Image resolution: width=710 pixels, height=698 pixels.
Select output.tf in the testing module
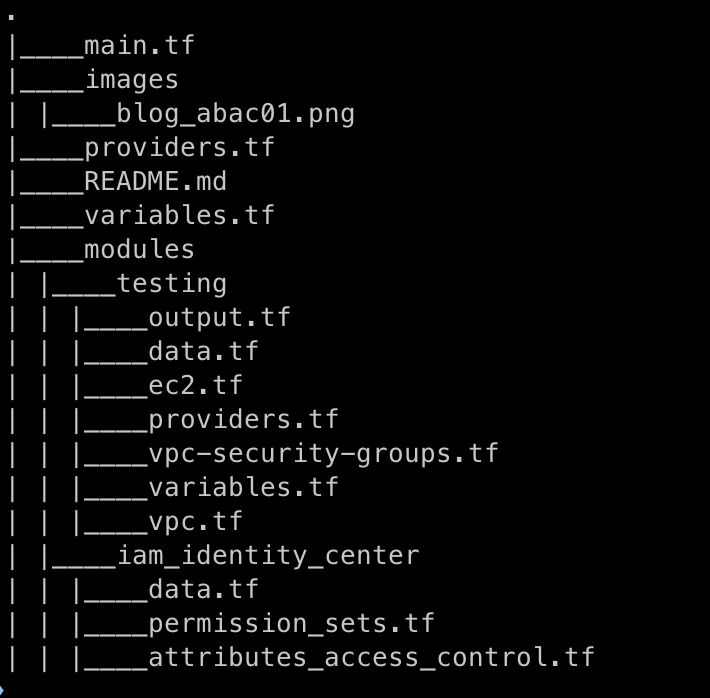pyautogui.click(x=219, y=318)
